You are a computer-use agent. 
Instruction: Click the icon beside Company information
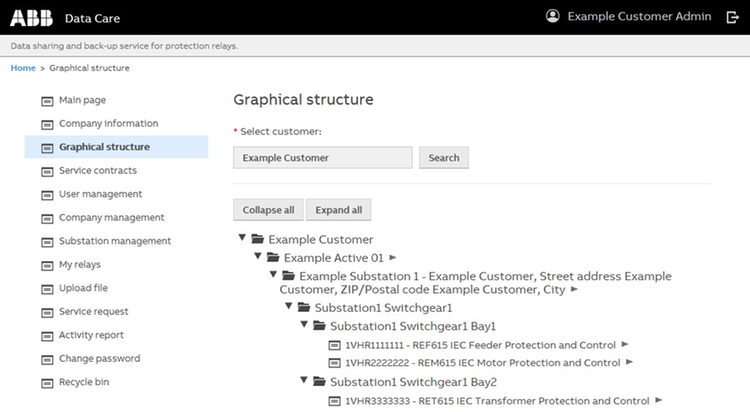pos(47,124)
